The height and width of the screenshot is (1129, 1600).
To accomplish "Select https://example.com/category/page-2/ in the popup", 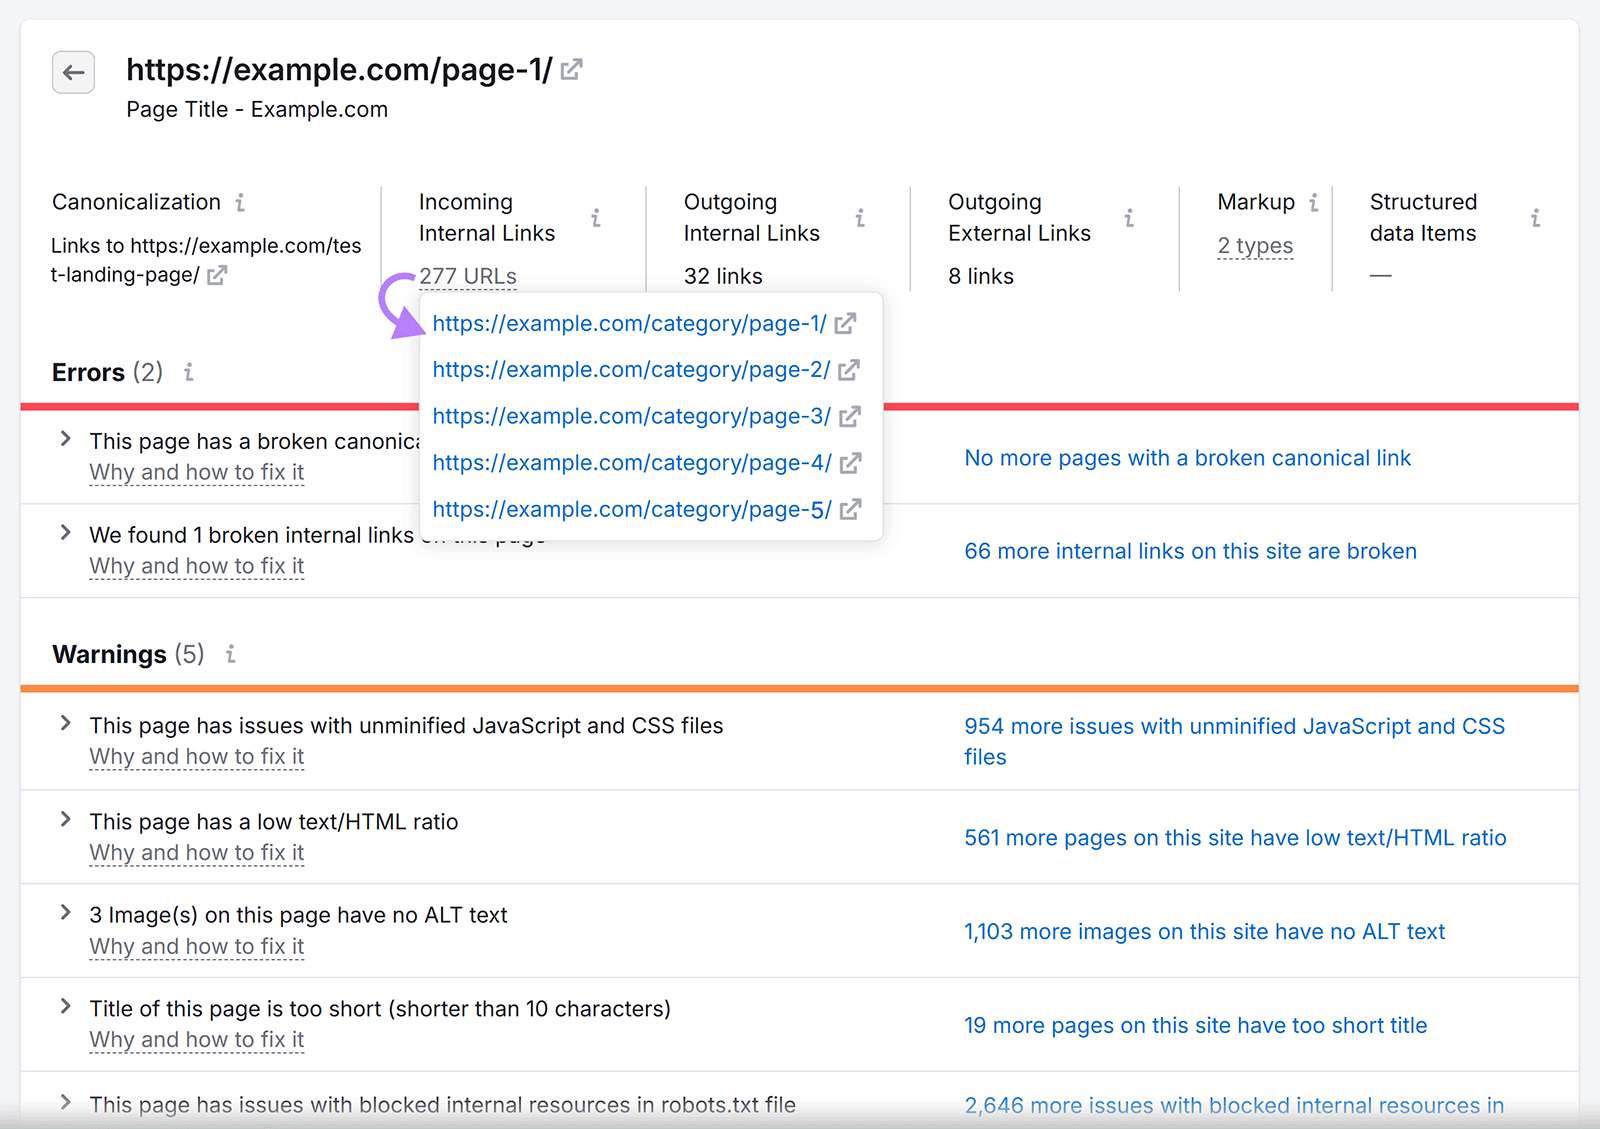I will (631, 369).
